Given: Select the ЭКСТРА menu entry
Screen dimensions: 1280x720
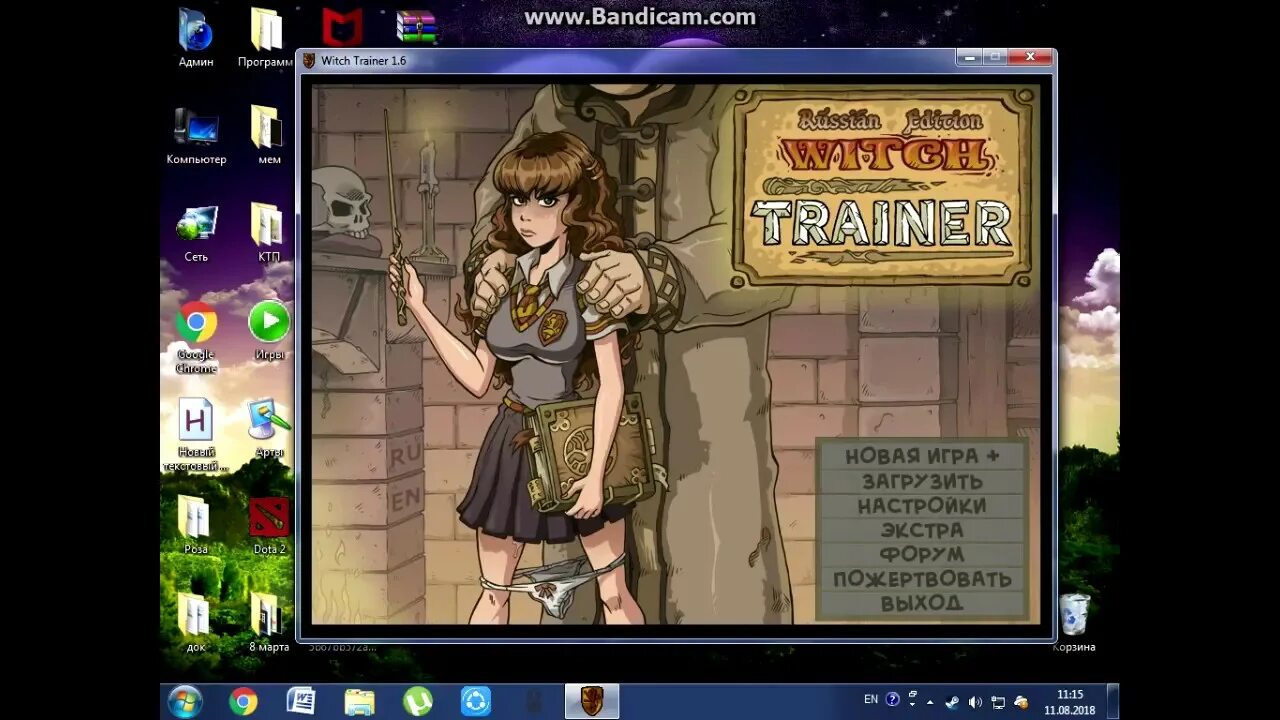Looking at the screenshot, I should tap(922, 530).
